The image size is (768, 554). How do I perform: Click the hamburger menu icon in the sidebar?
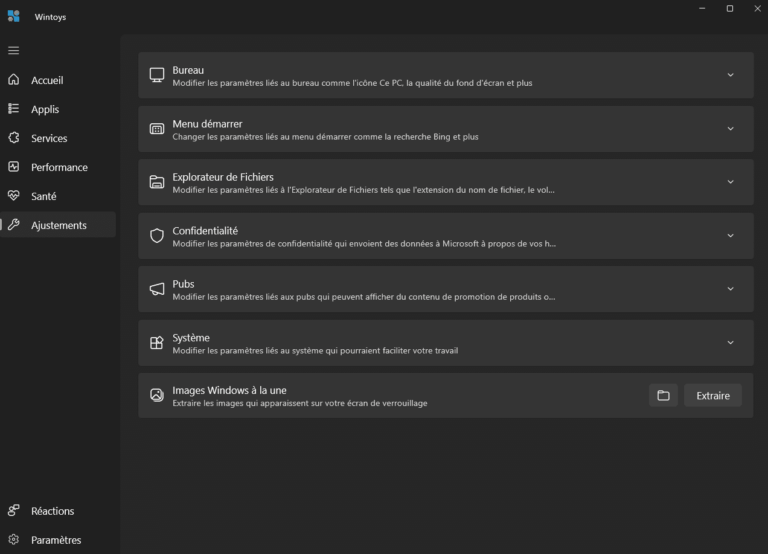13,50
